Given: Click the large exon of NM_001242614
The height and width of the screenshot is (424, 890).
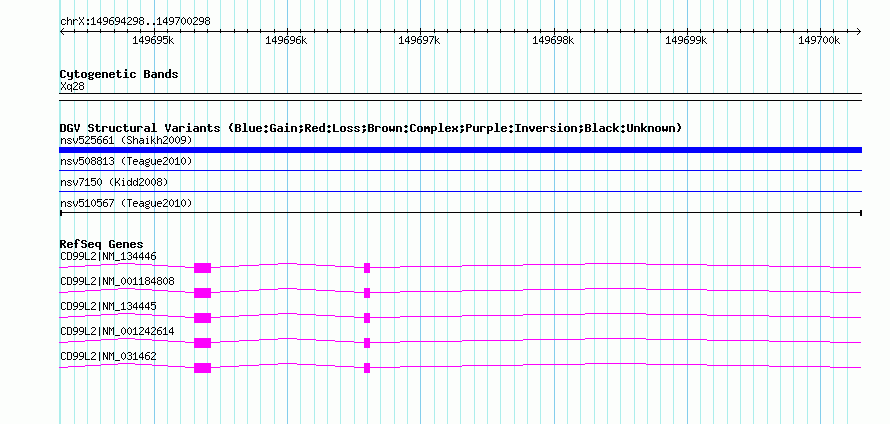Looking at the screenshot, I should point(203,343).
